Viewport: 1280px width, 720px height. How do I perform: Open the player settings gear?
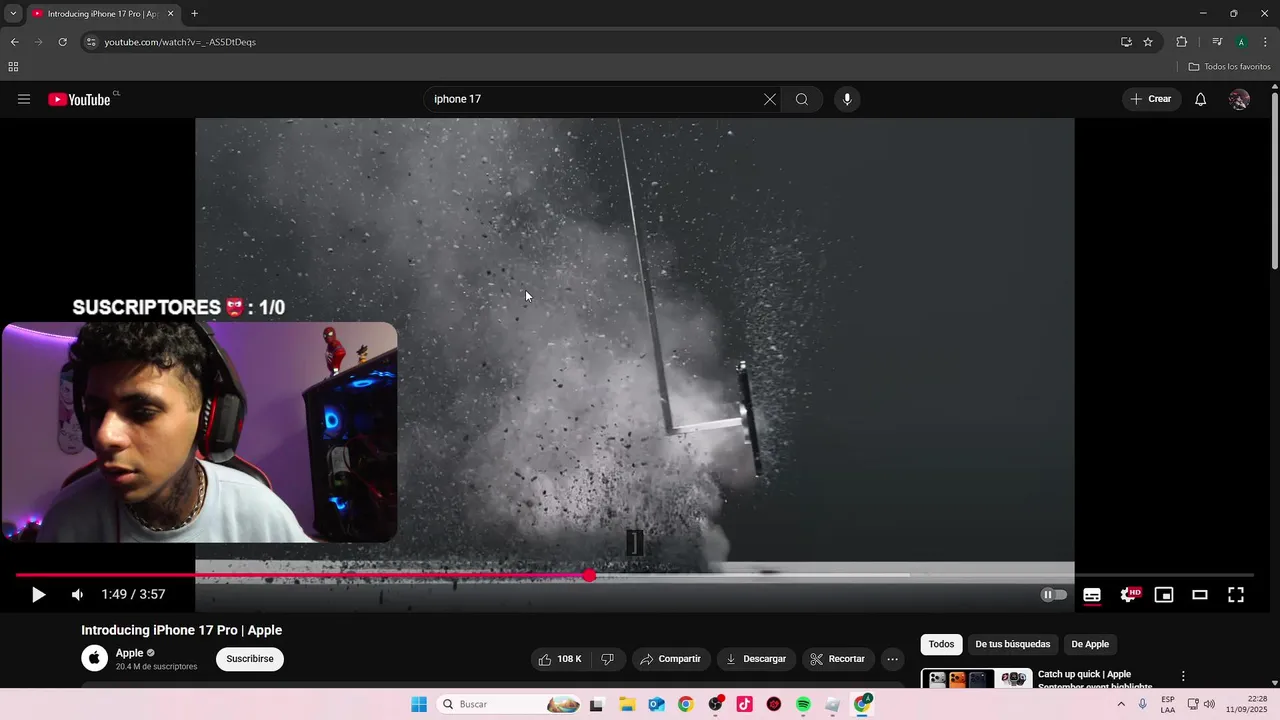pyautogui.click(x=1129, y=595)
